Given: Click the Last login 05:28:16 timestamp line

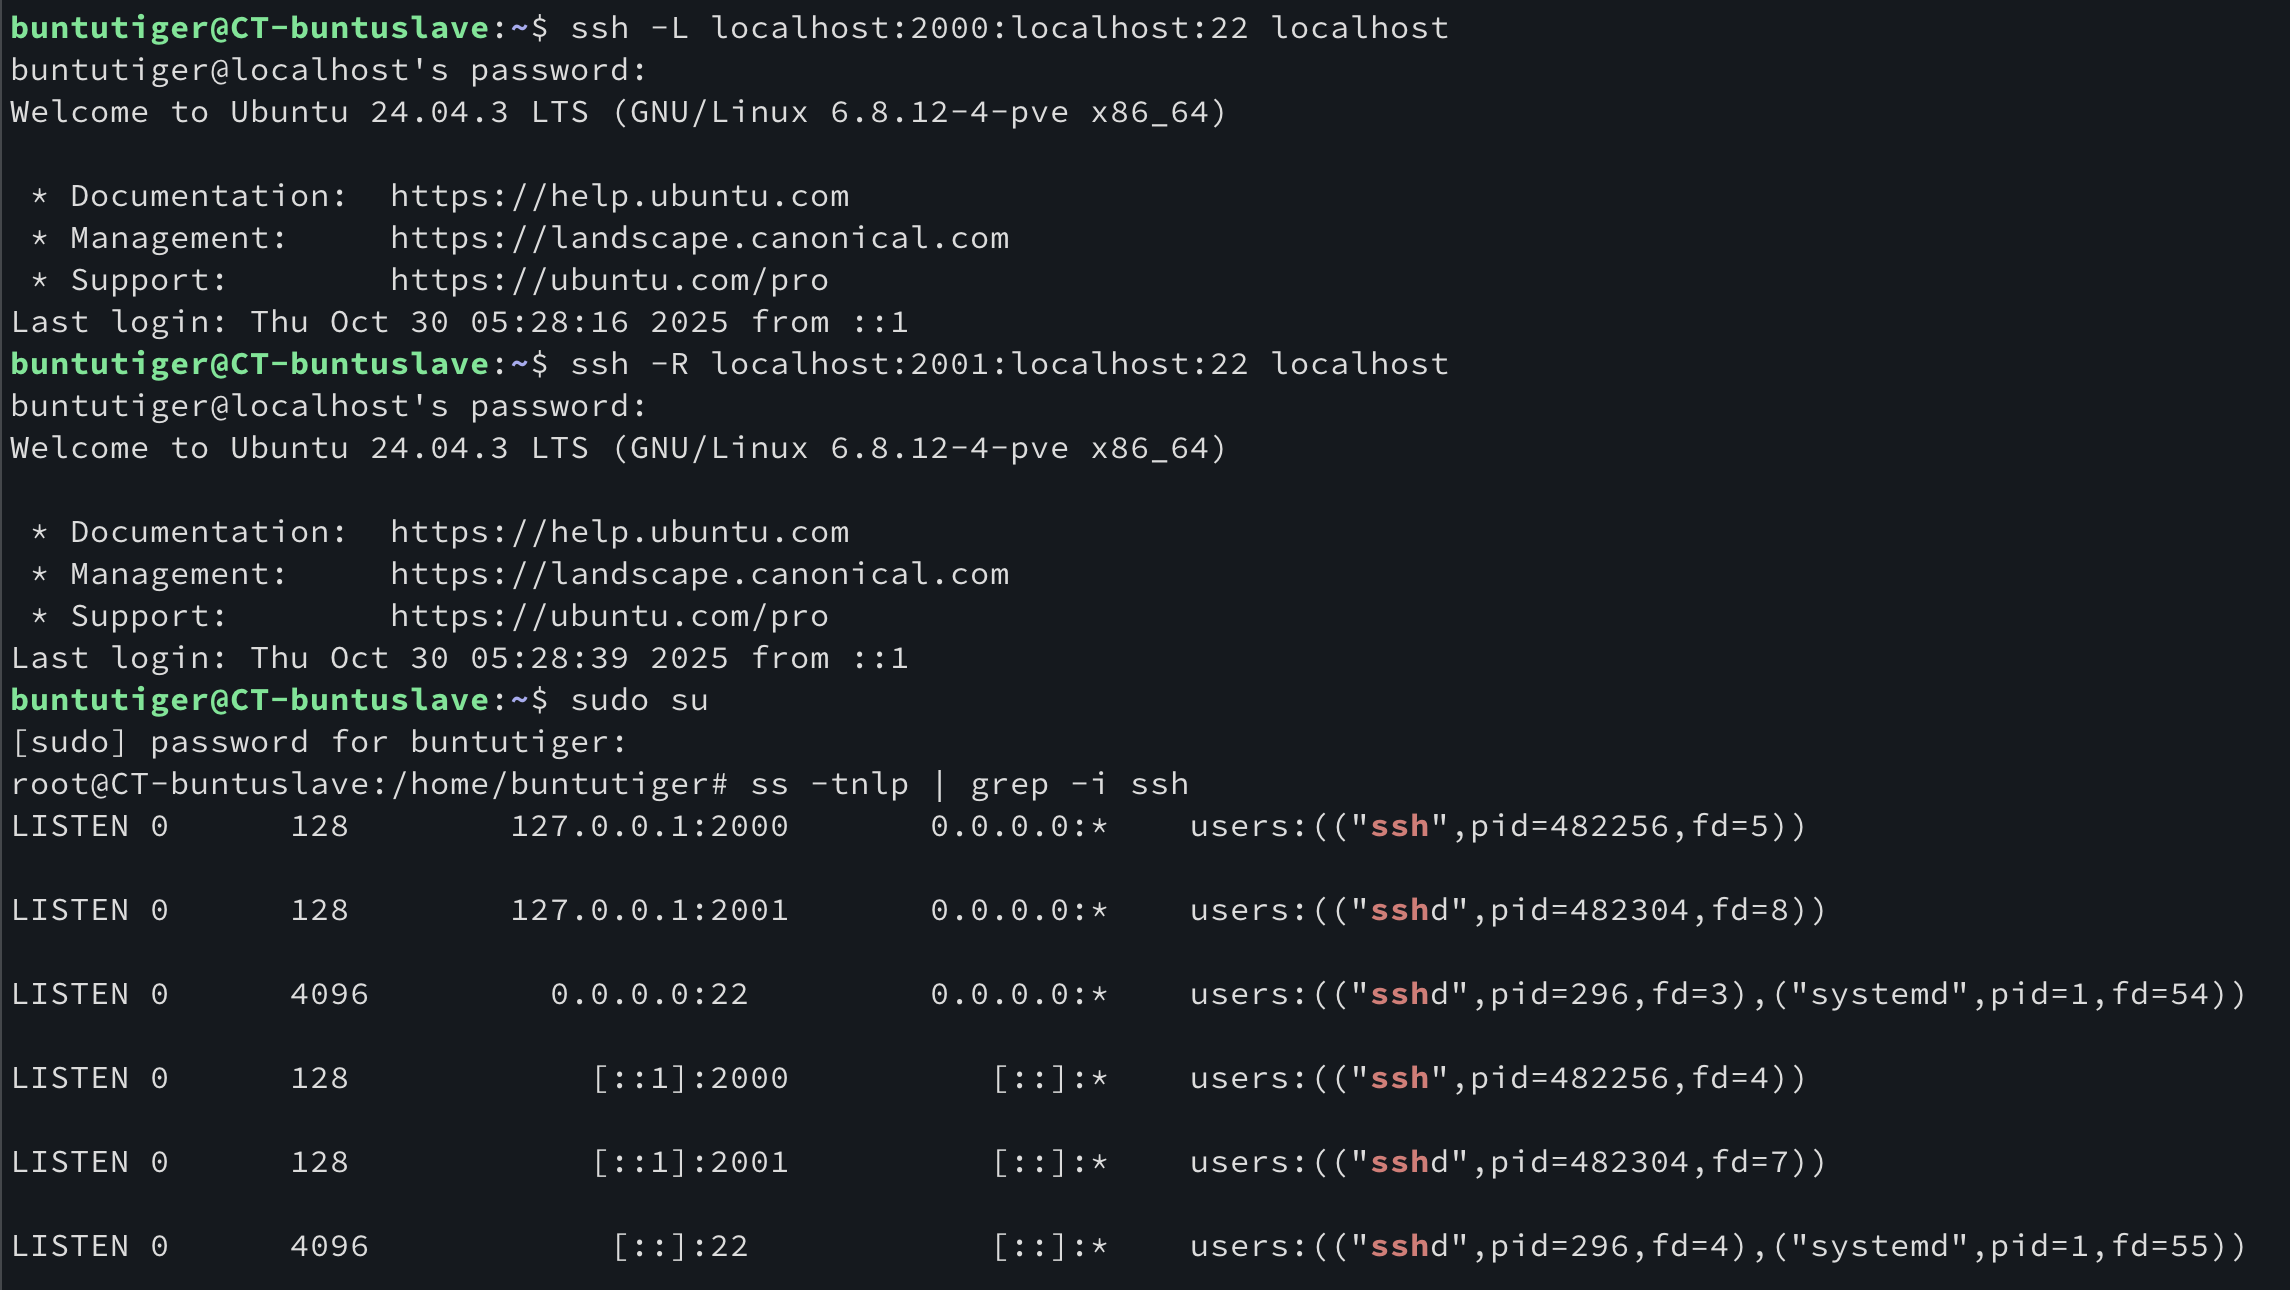Looking at the screenshot, I should pos(459,322).
